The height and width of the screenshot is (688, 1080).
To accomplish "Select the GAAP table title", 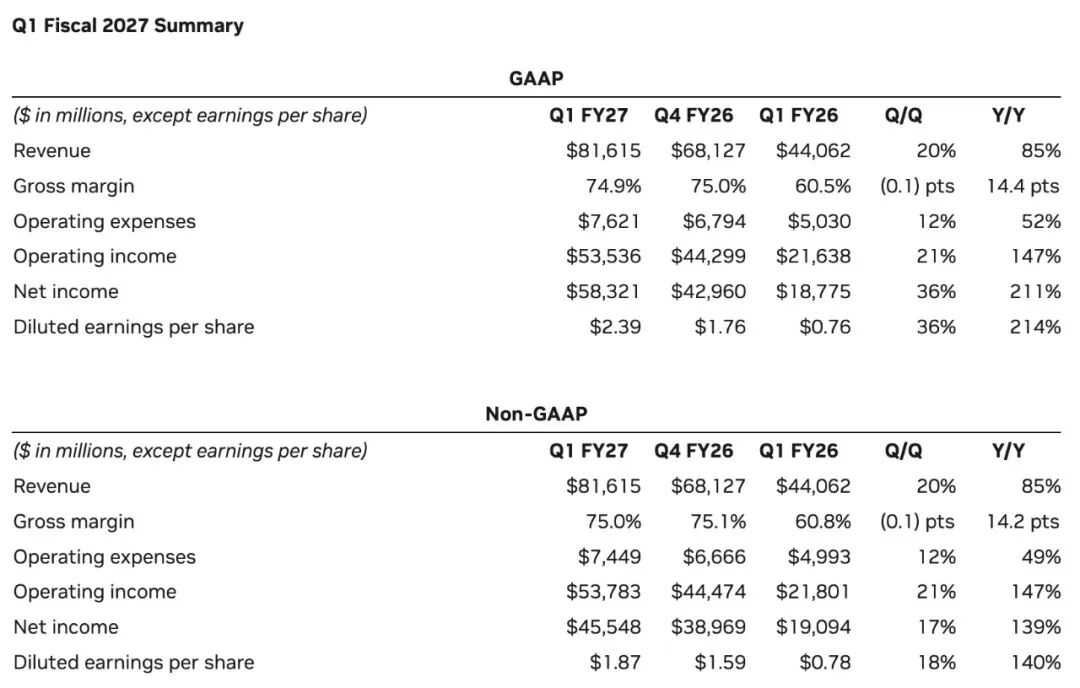I will tap(536, 79).
